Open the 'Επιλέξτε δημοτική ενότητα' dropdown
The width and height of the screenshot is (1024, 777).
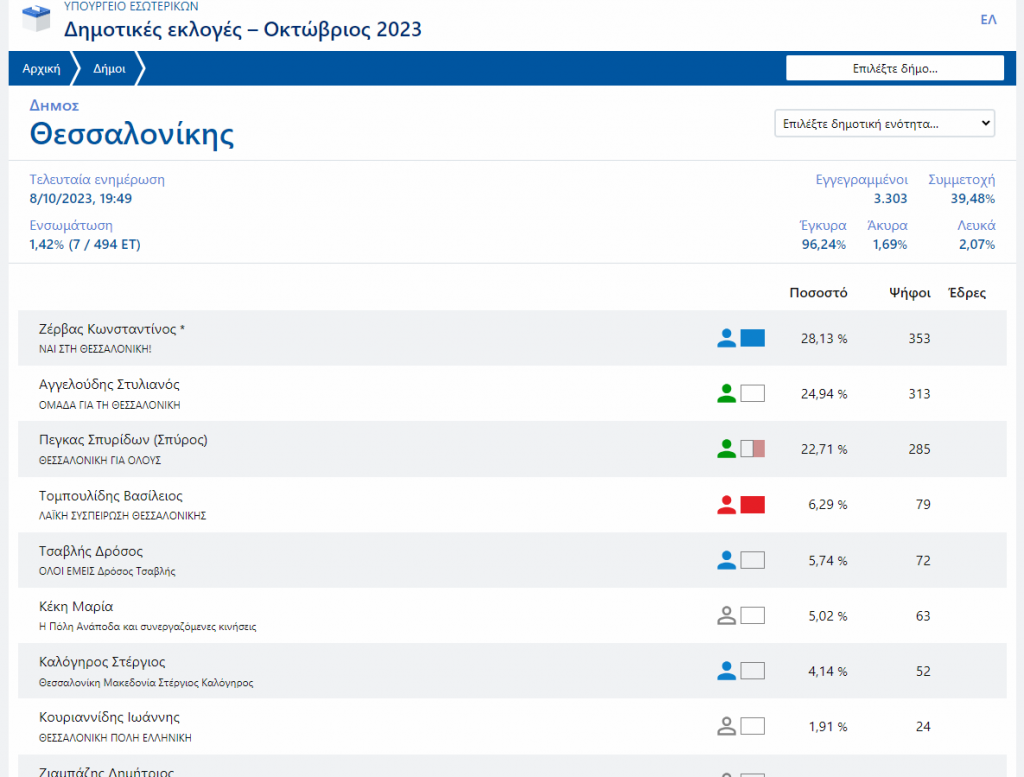point(884,123)
